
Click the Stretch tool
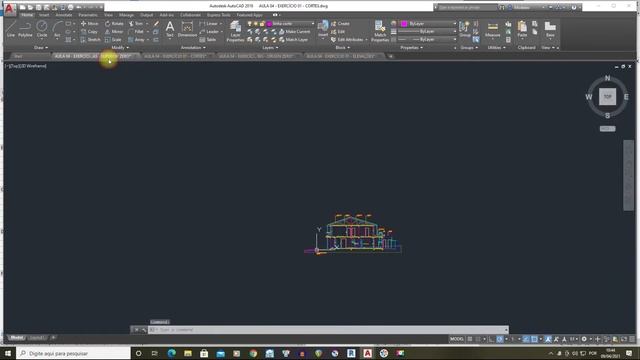[x=90, y=40]
